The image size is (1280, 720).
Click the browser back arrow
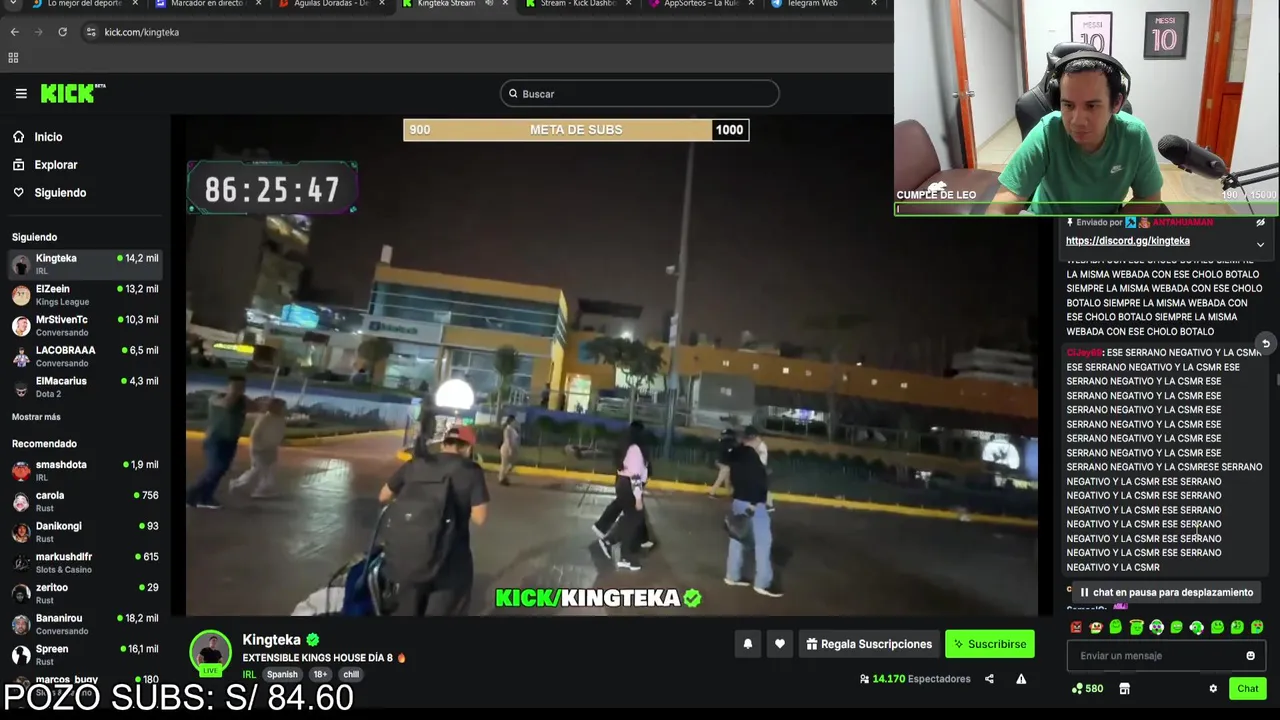click(x=14, y=32)
